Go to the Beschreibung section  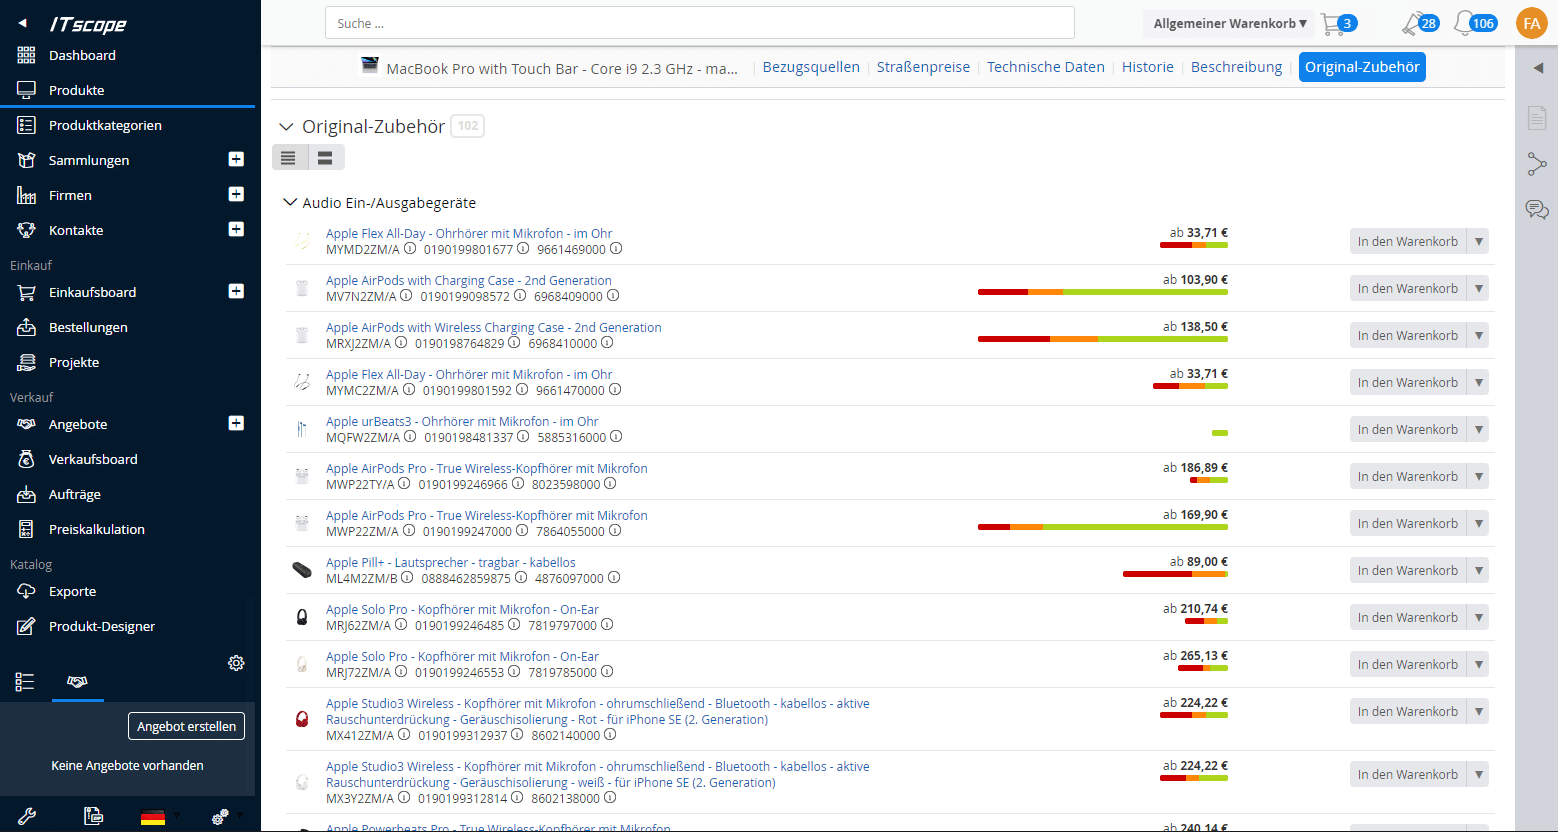coord(1236,67)
